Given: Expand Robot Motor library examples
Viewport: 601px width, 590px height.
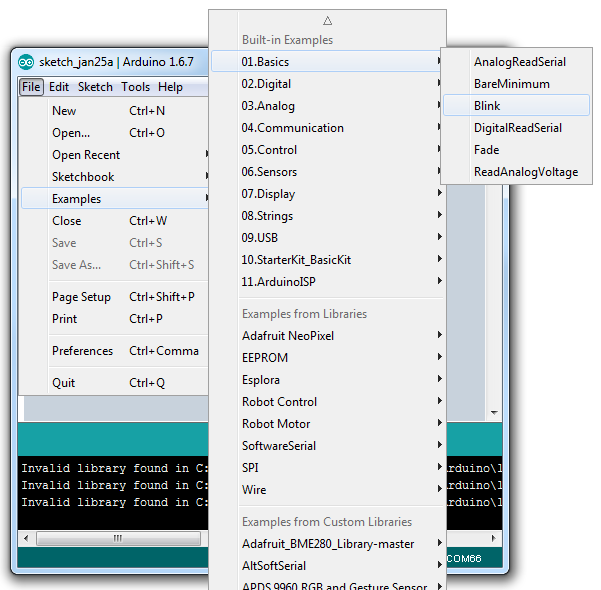Looking at the screenshot, I should (327, 424).
